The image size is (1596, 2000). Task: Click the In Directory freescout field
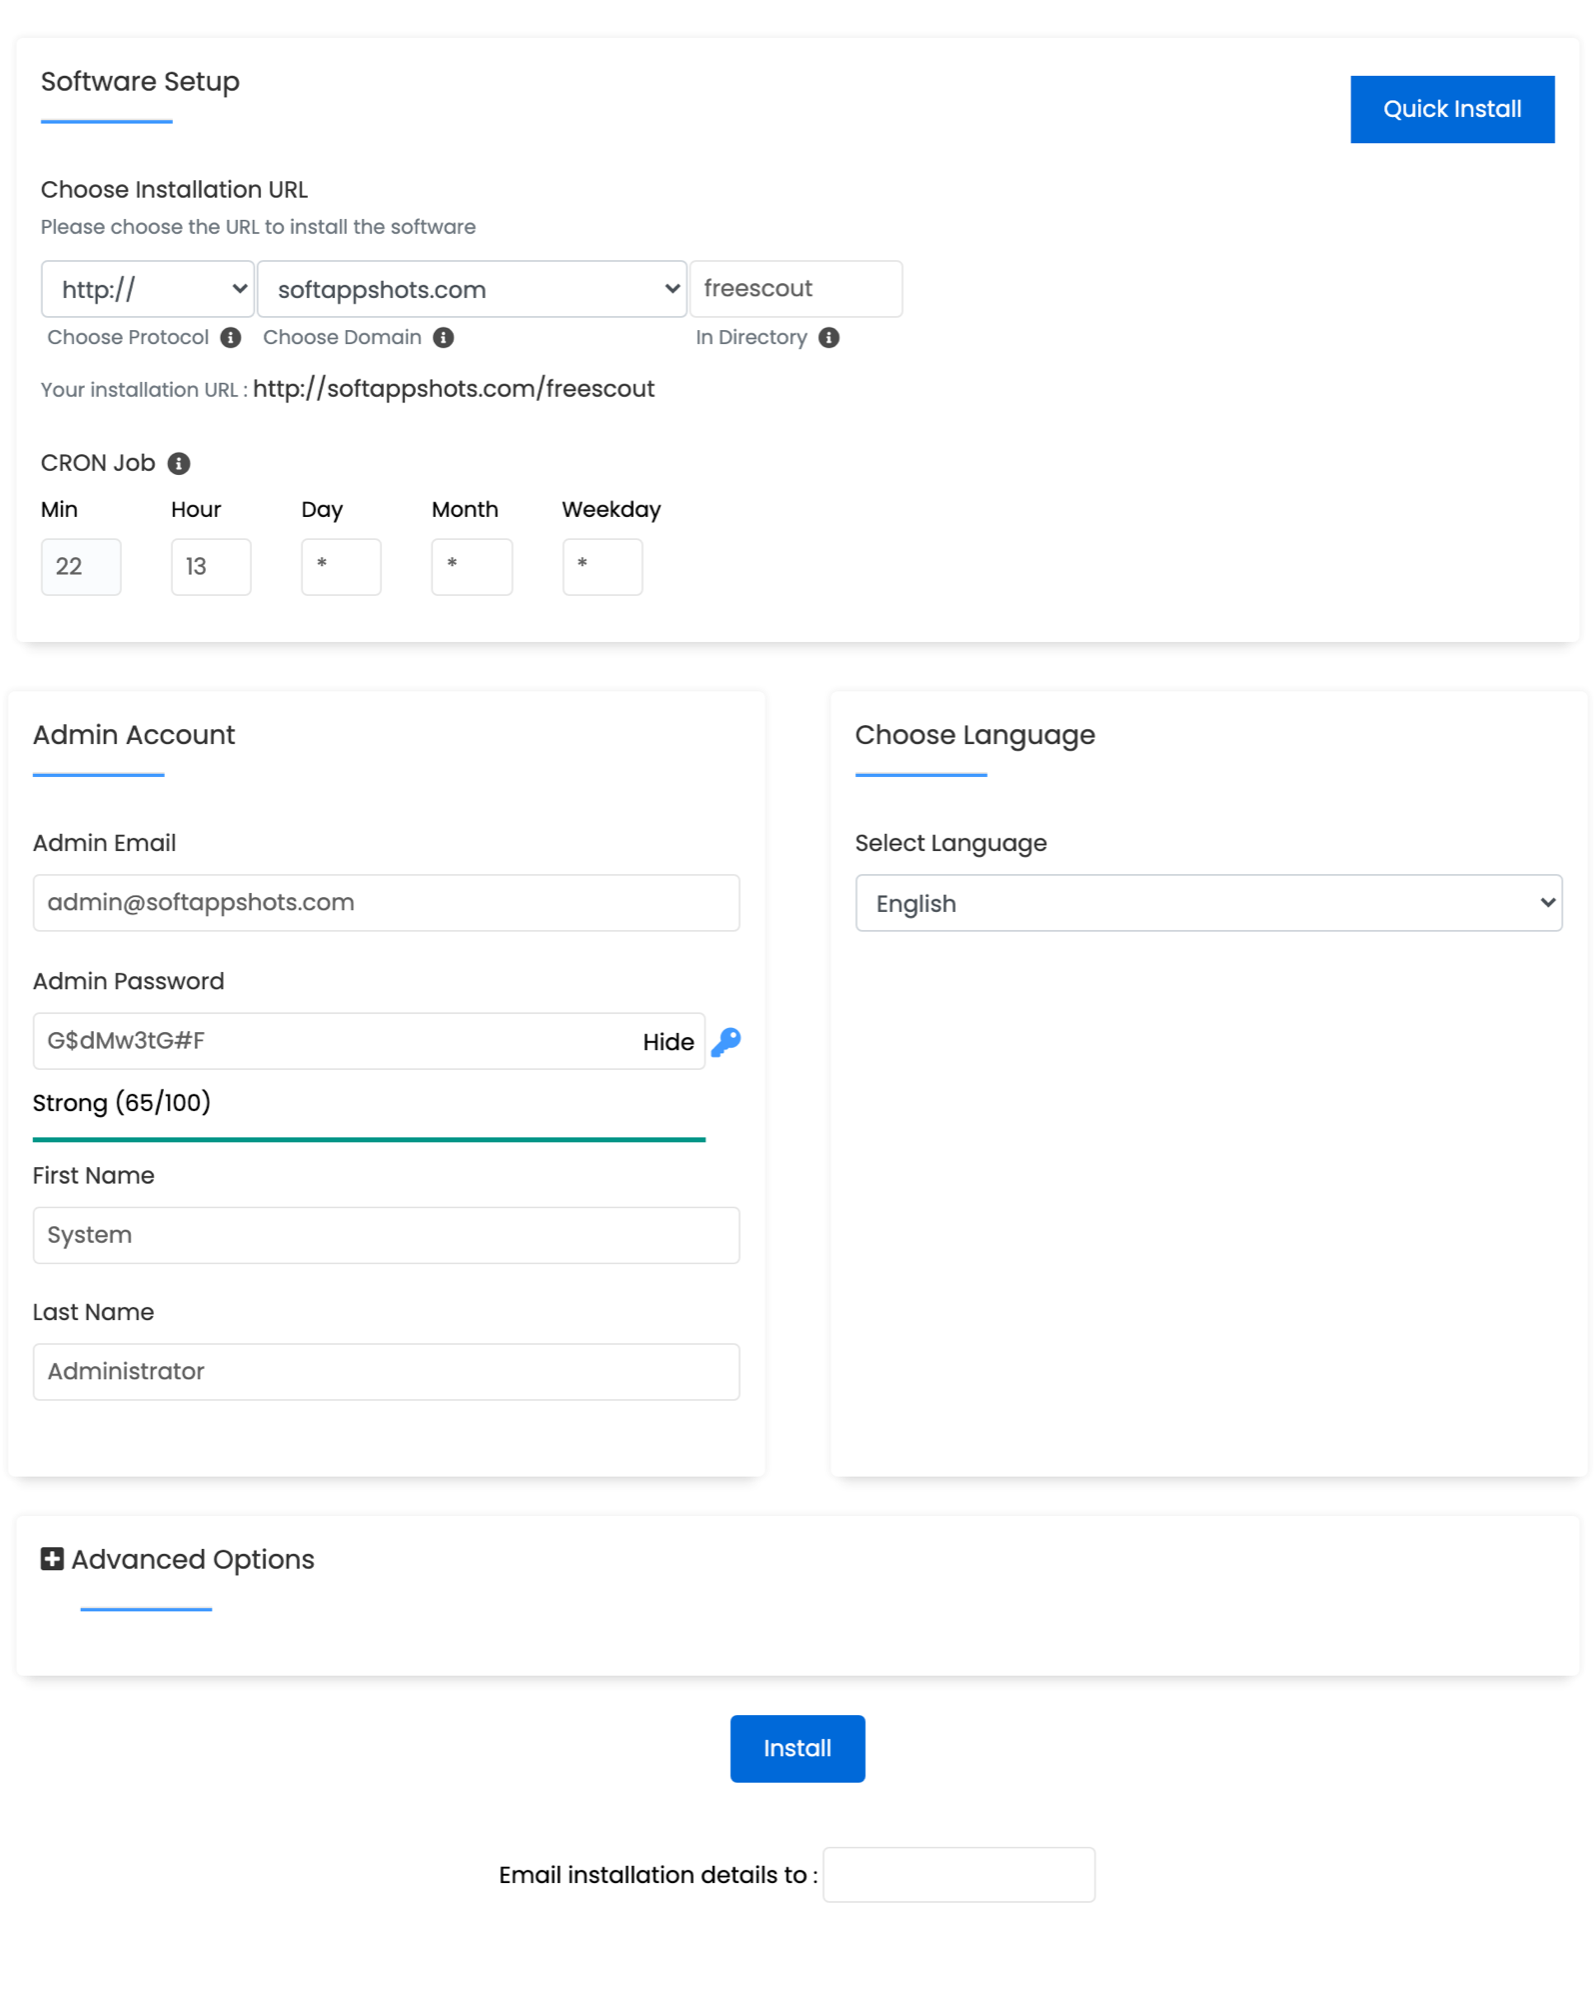coord(796,289)
